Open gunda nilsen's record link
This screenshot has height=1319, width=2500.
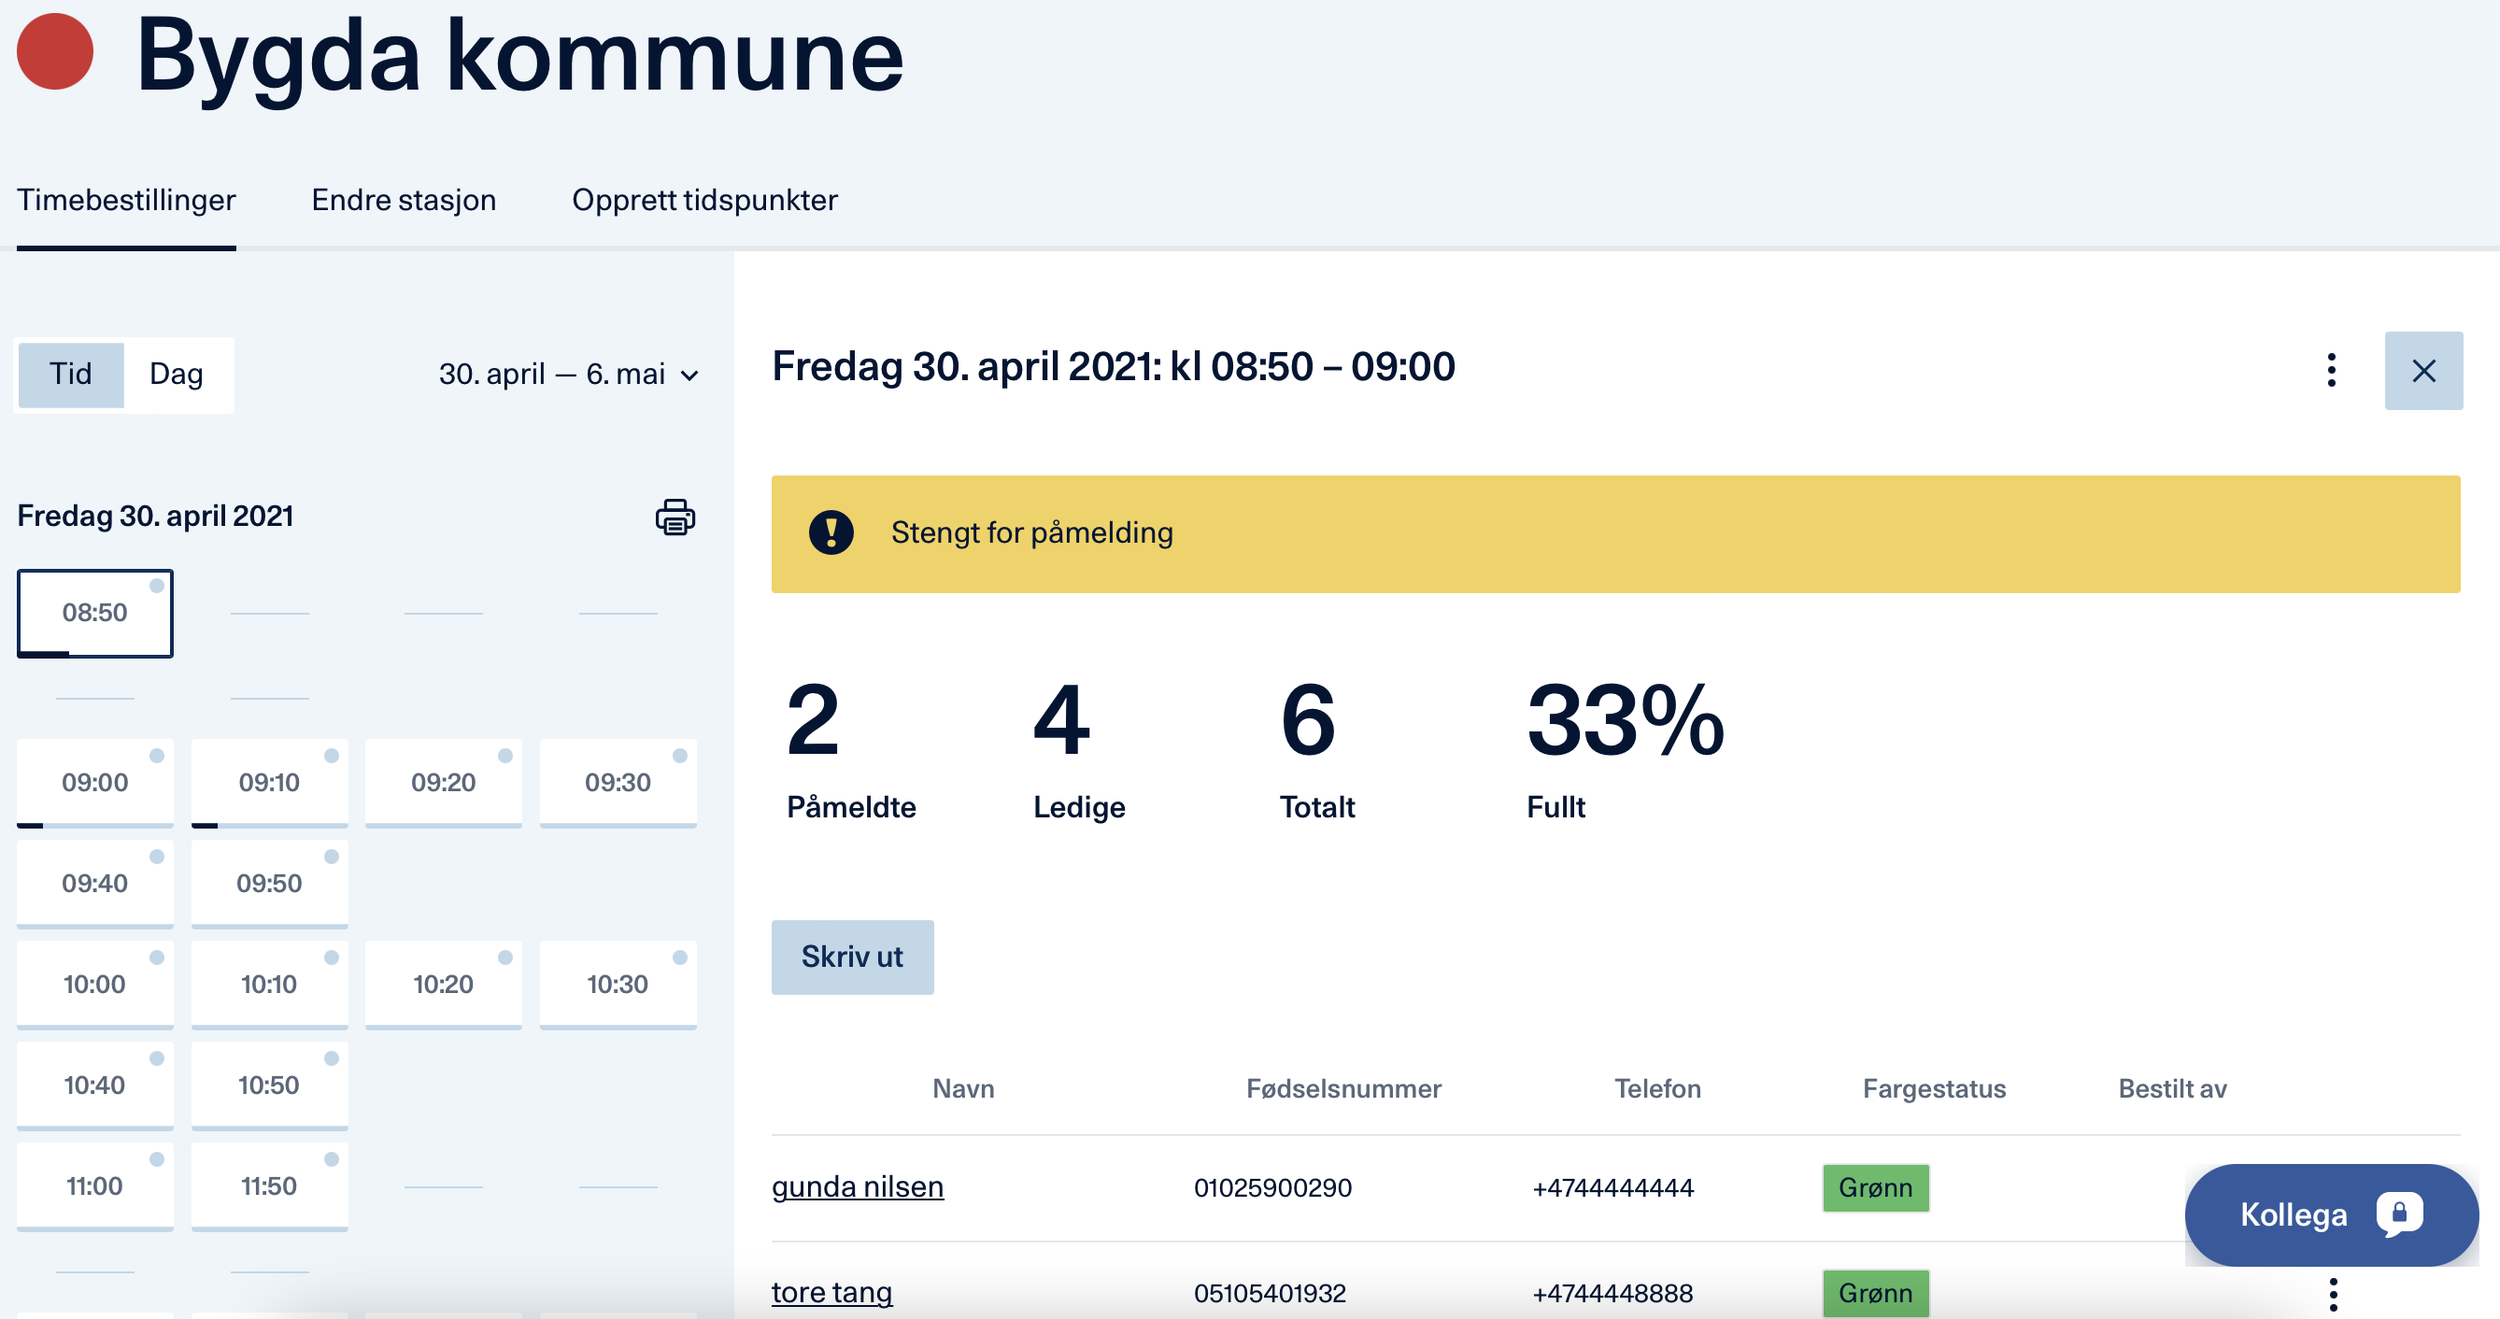coord(857,1187)
